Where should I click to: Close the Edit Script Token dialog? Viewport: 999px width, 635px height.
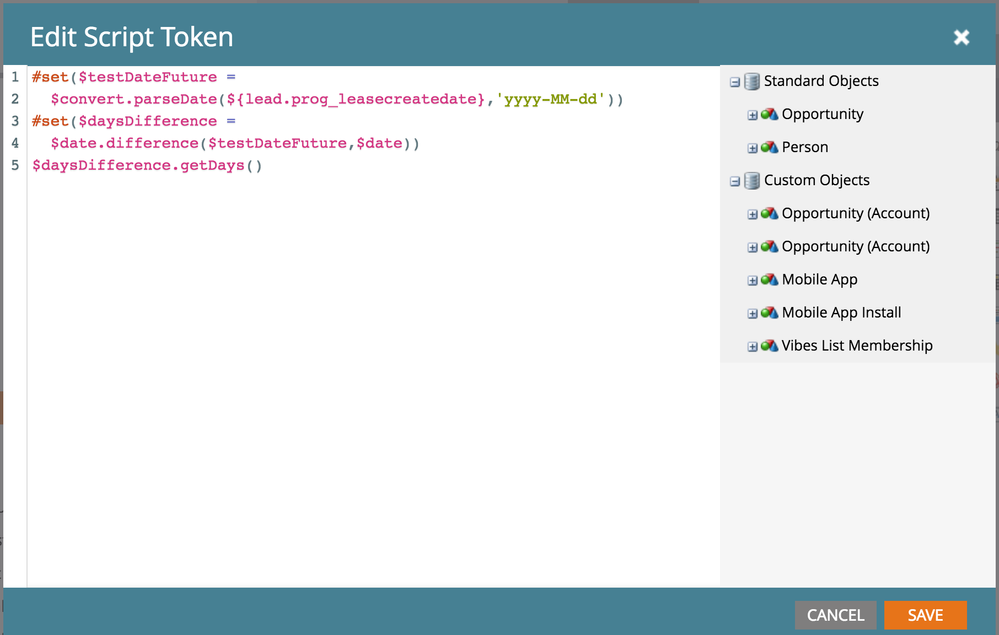[x=961, y=37]
